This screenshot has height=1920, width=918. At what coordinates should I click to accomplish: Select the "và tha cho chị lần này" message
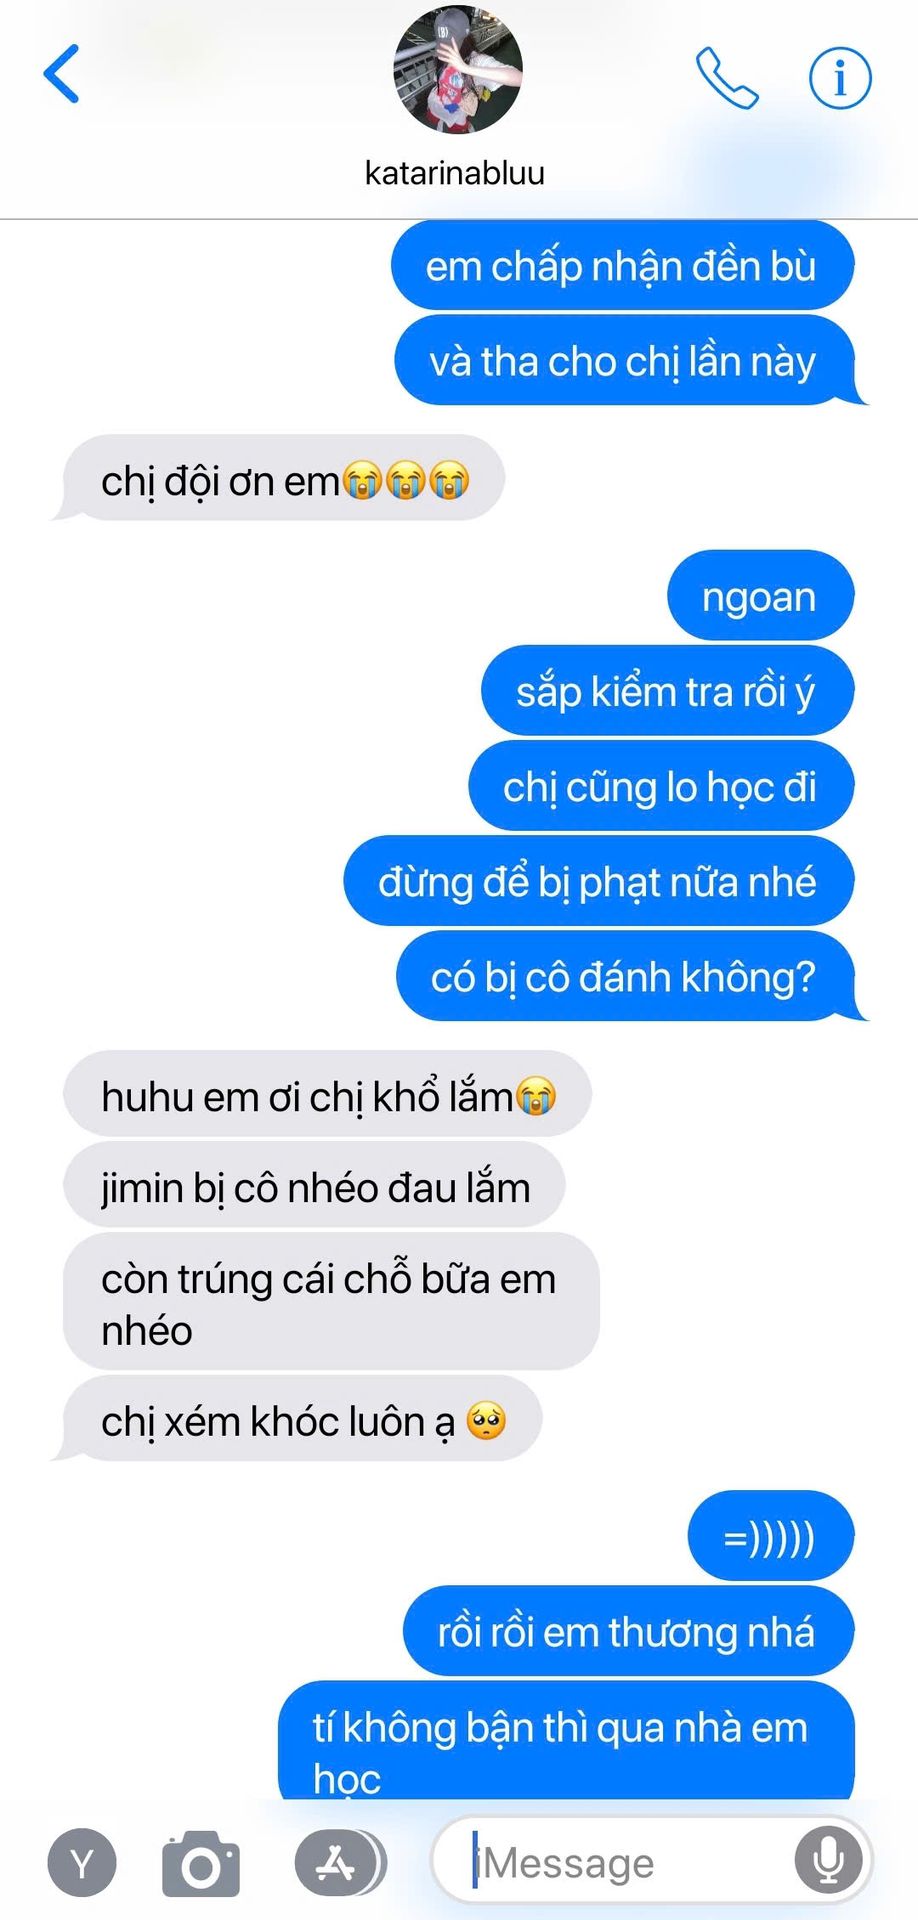[627, 360]
